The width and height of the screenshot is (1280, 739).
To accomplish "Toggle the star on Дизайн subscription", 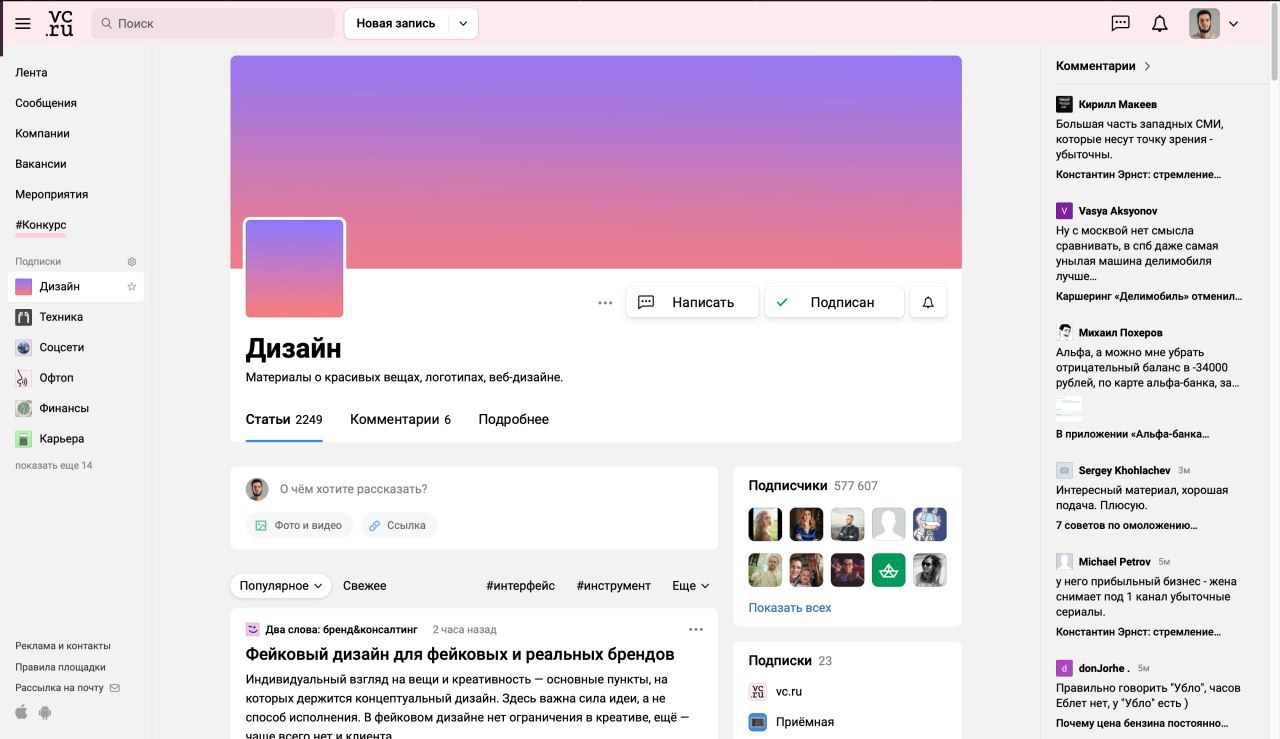I will [131, 287].
